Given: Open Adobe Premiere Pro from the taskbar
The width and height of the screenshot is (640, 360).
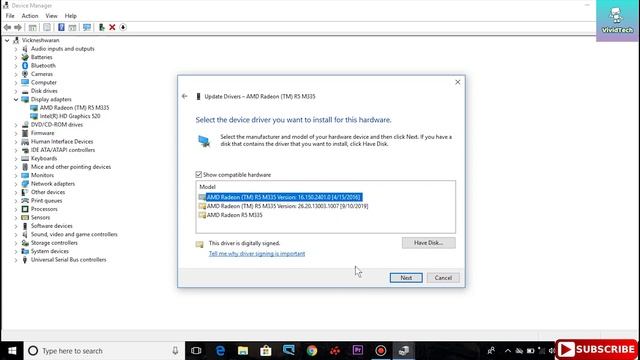Looking at the screenshot, I should pyautogui.click(x=358, y=351).
